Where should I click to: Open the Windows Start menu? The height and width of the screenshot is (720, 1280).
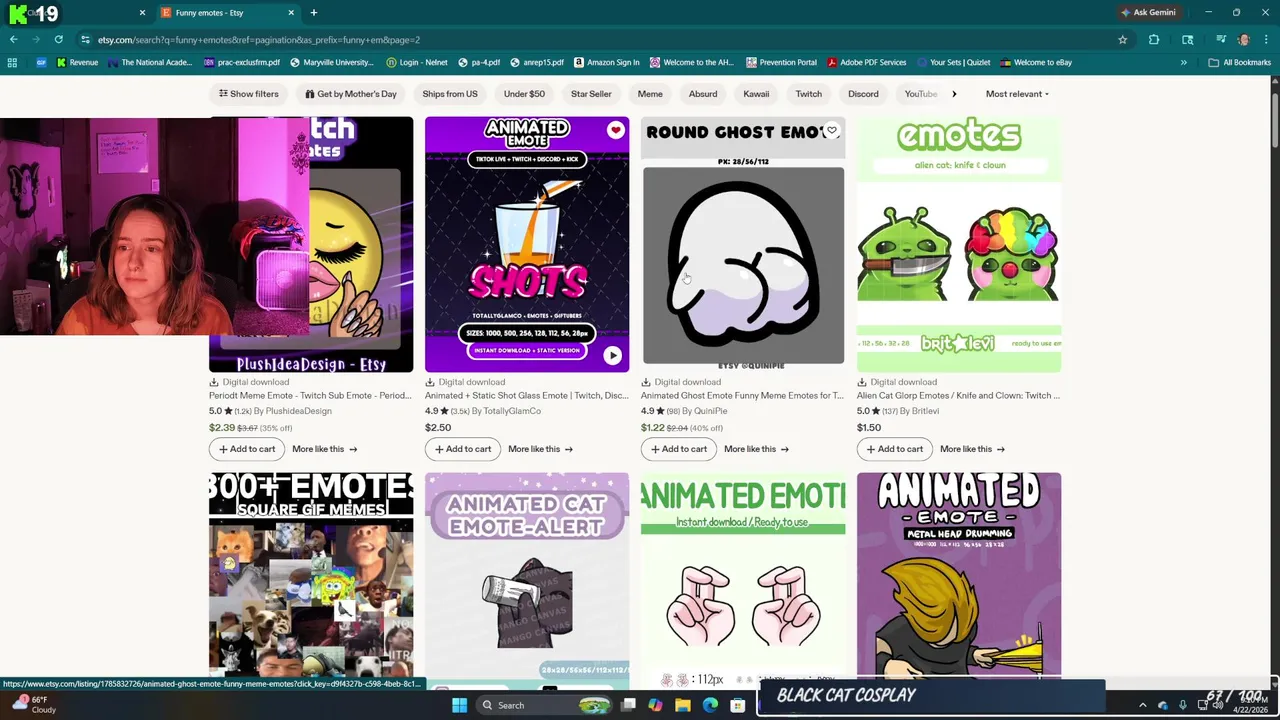coord(459,705)
